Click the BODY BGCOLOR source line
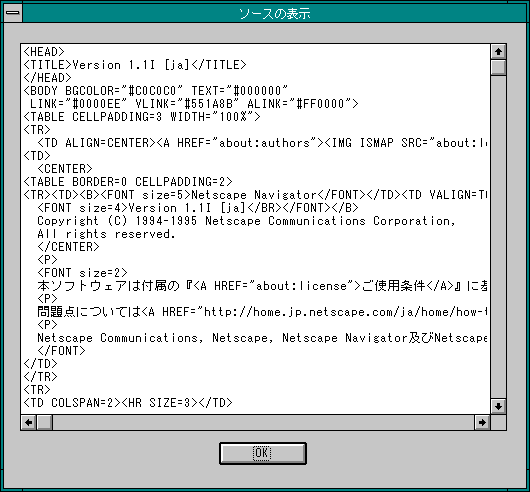530x492 pixels. (x=156, y=91)
